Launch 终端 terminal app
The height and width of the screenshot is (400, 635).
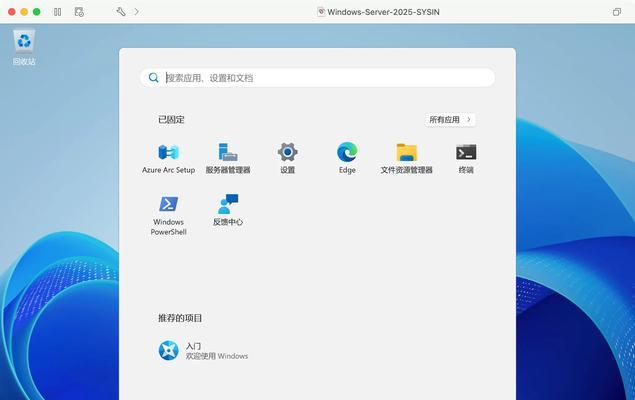[466, 158]
